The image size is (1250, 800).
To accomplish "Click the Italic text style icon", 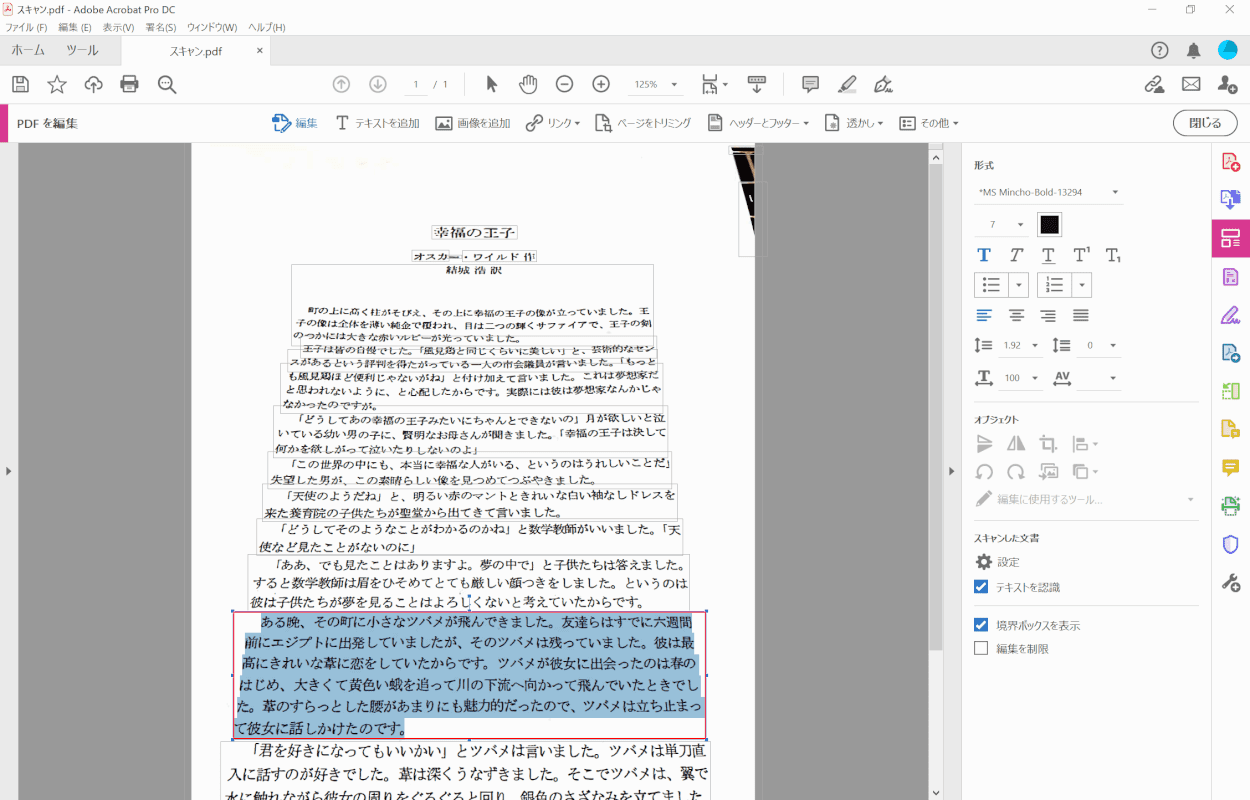I will (1016, 255).
